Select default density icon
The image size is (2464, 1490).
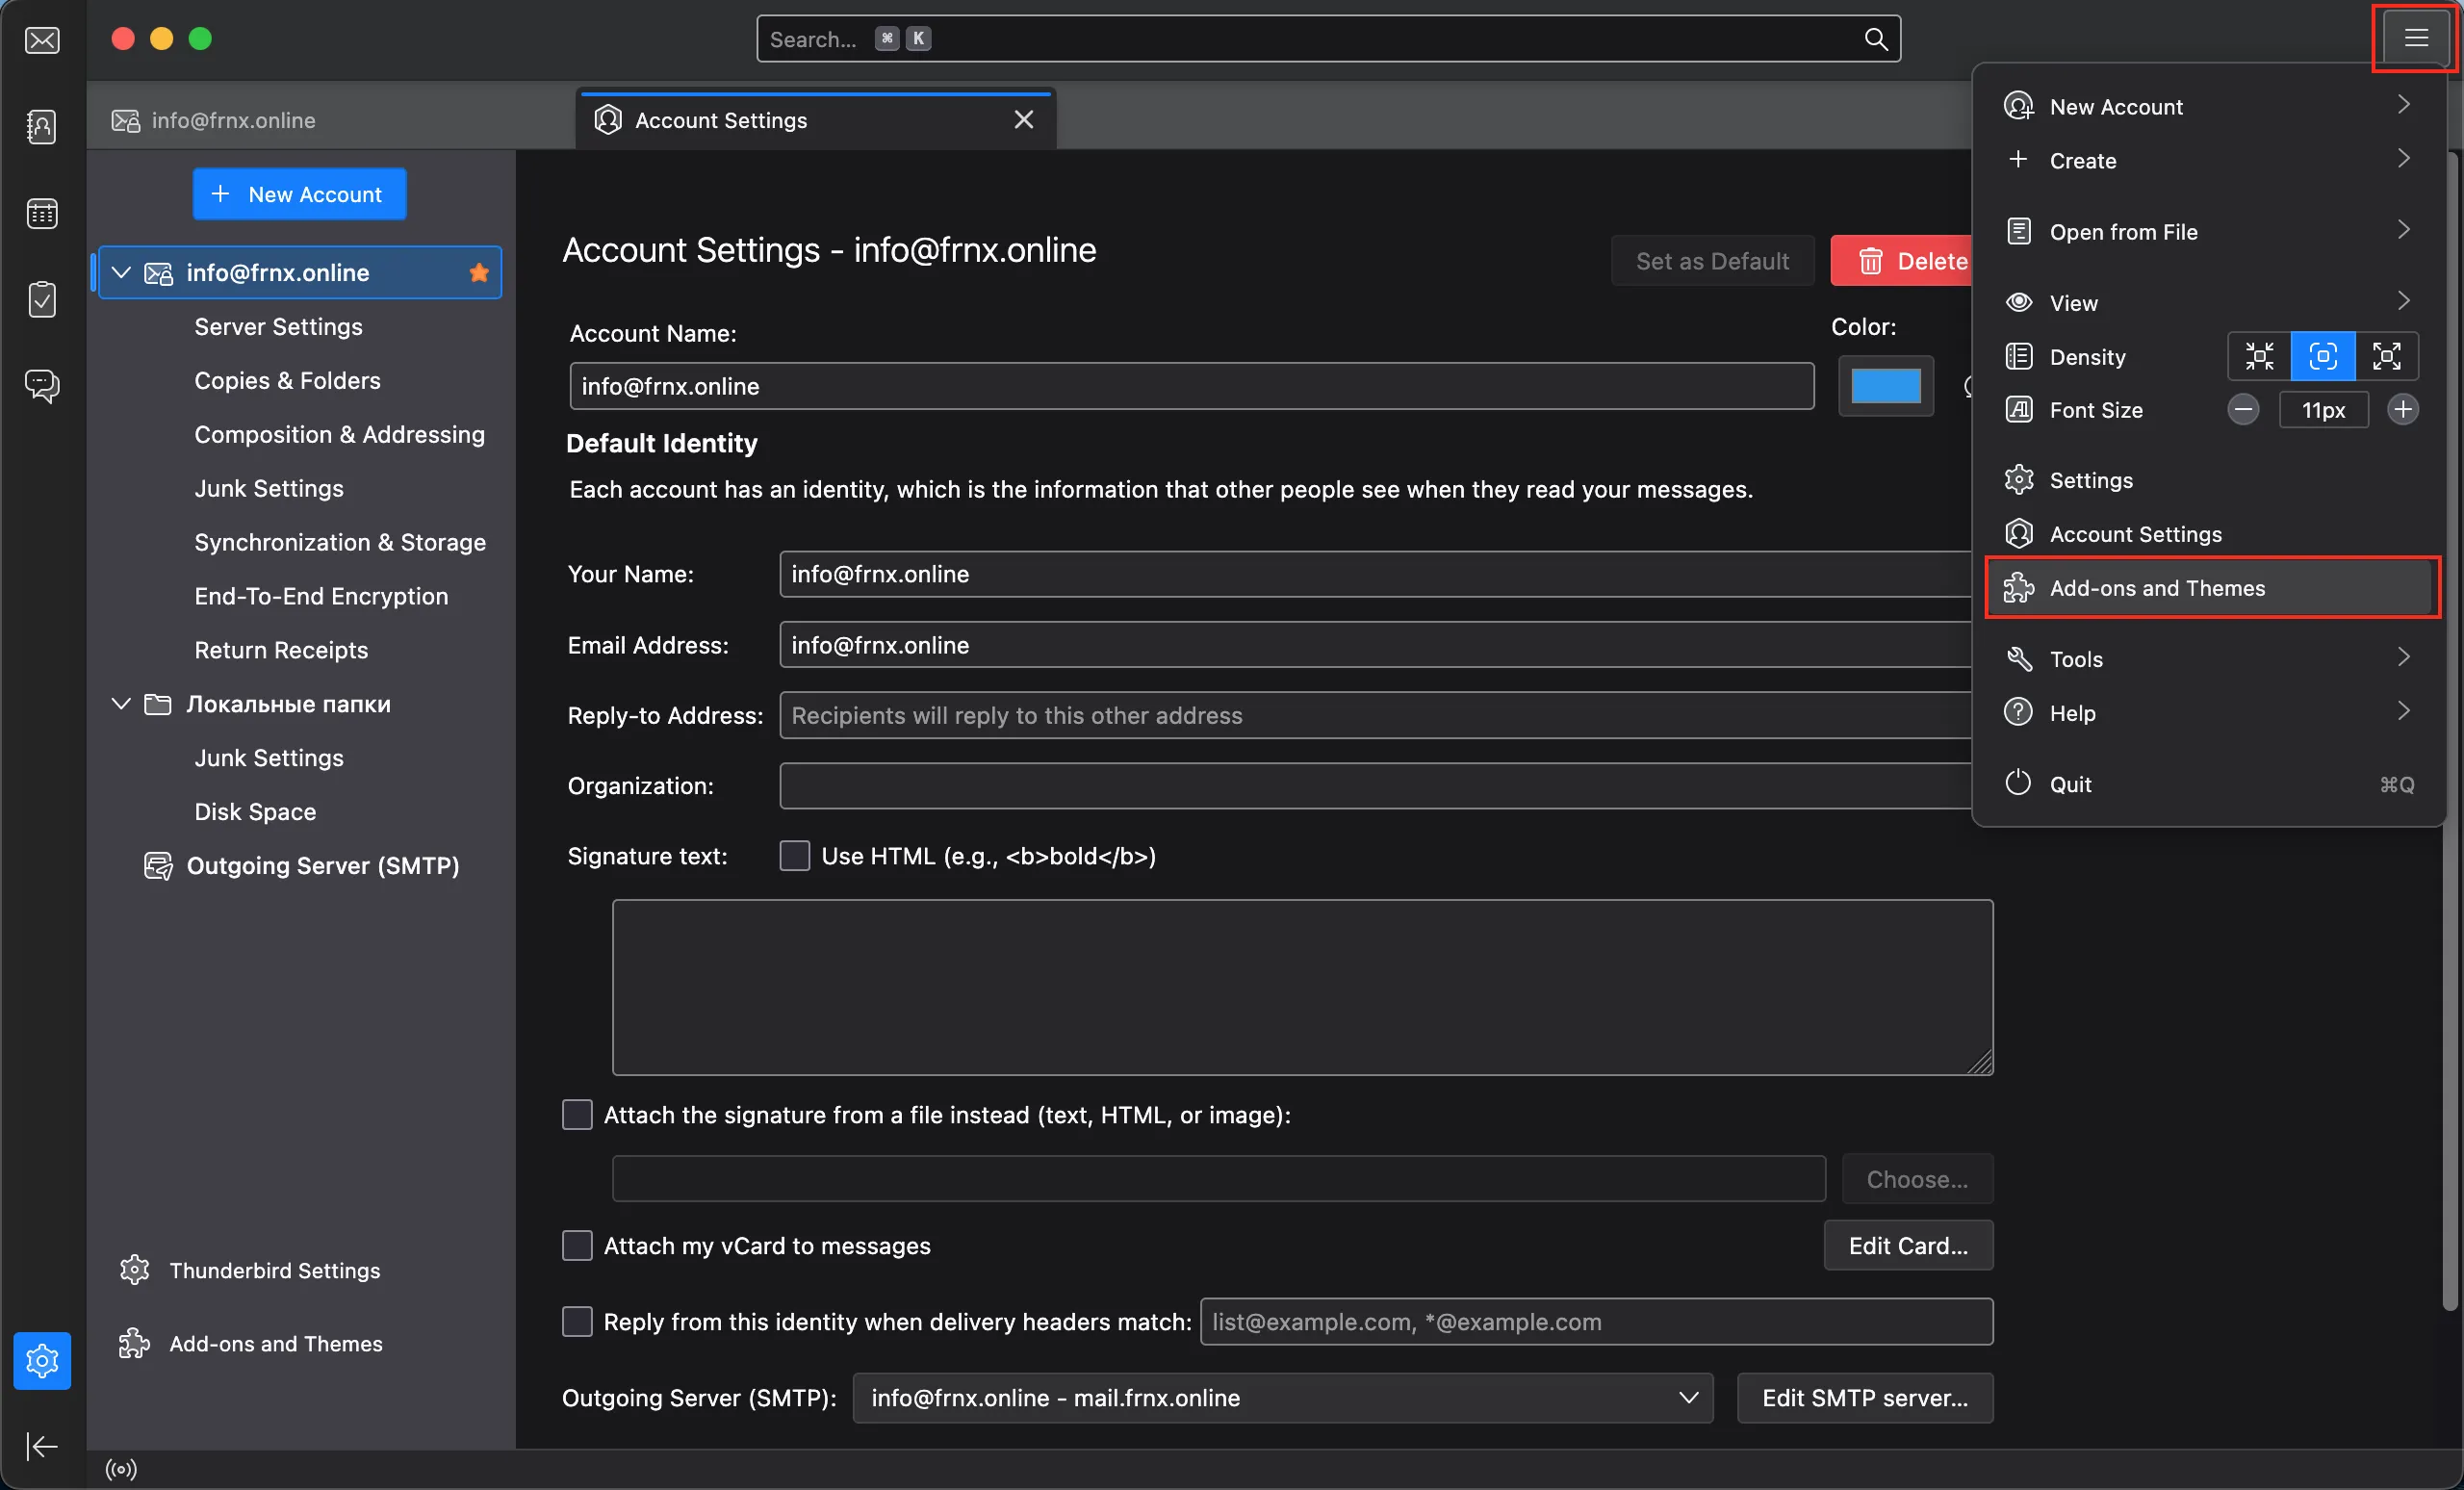tap(2323, 356)
